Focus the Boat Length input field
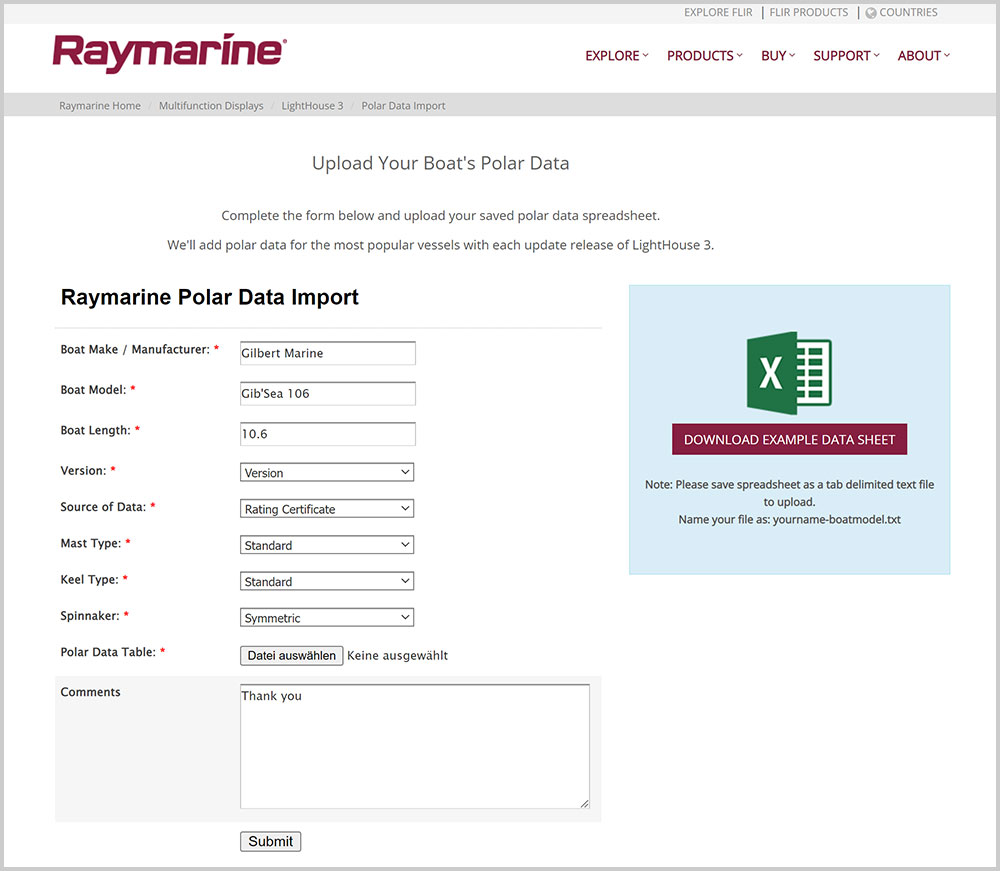Viewport: 1000px width, 871px height. click(x=327, y=434)
